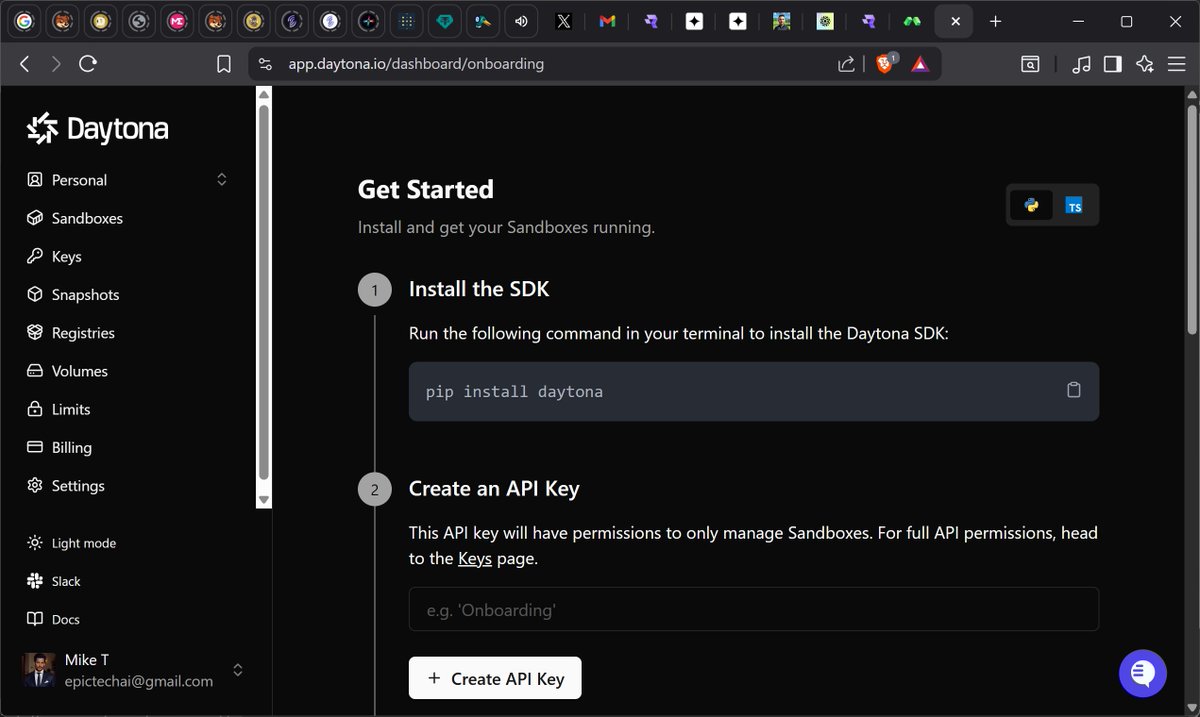Screen dimensions: 1200x717
Task: Click the Daytona logo in sidebar
Action: coord(97,129)
